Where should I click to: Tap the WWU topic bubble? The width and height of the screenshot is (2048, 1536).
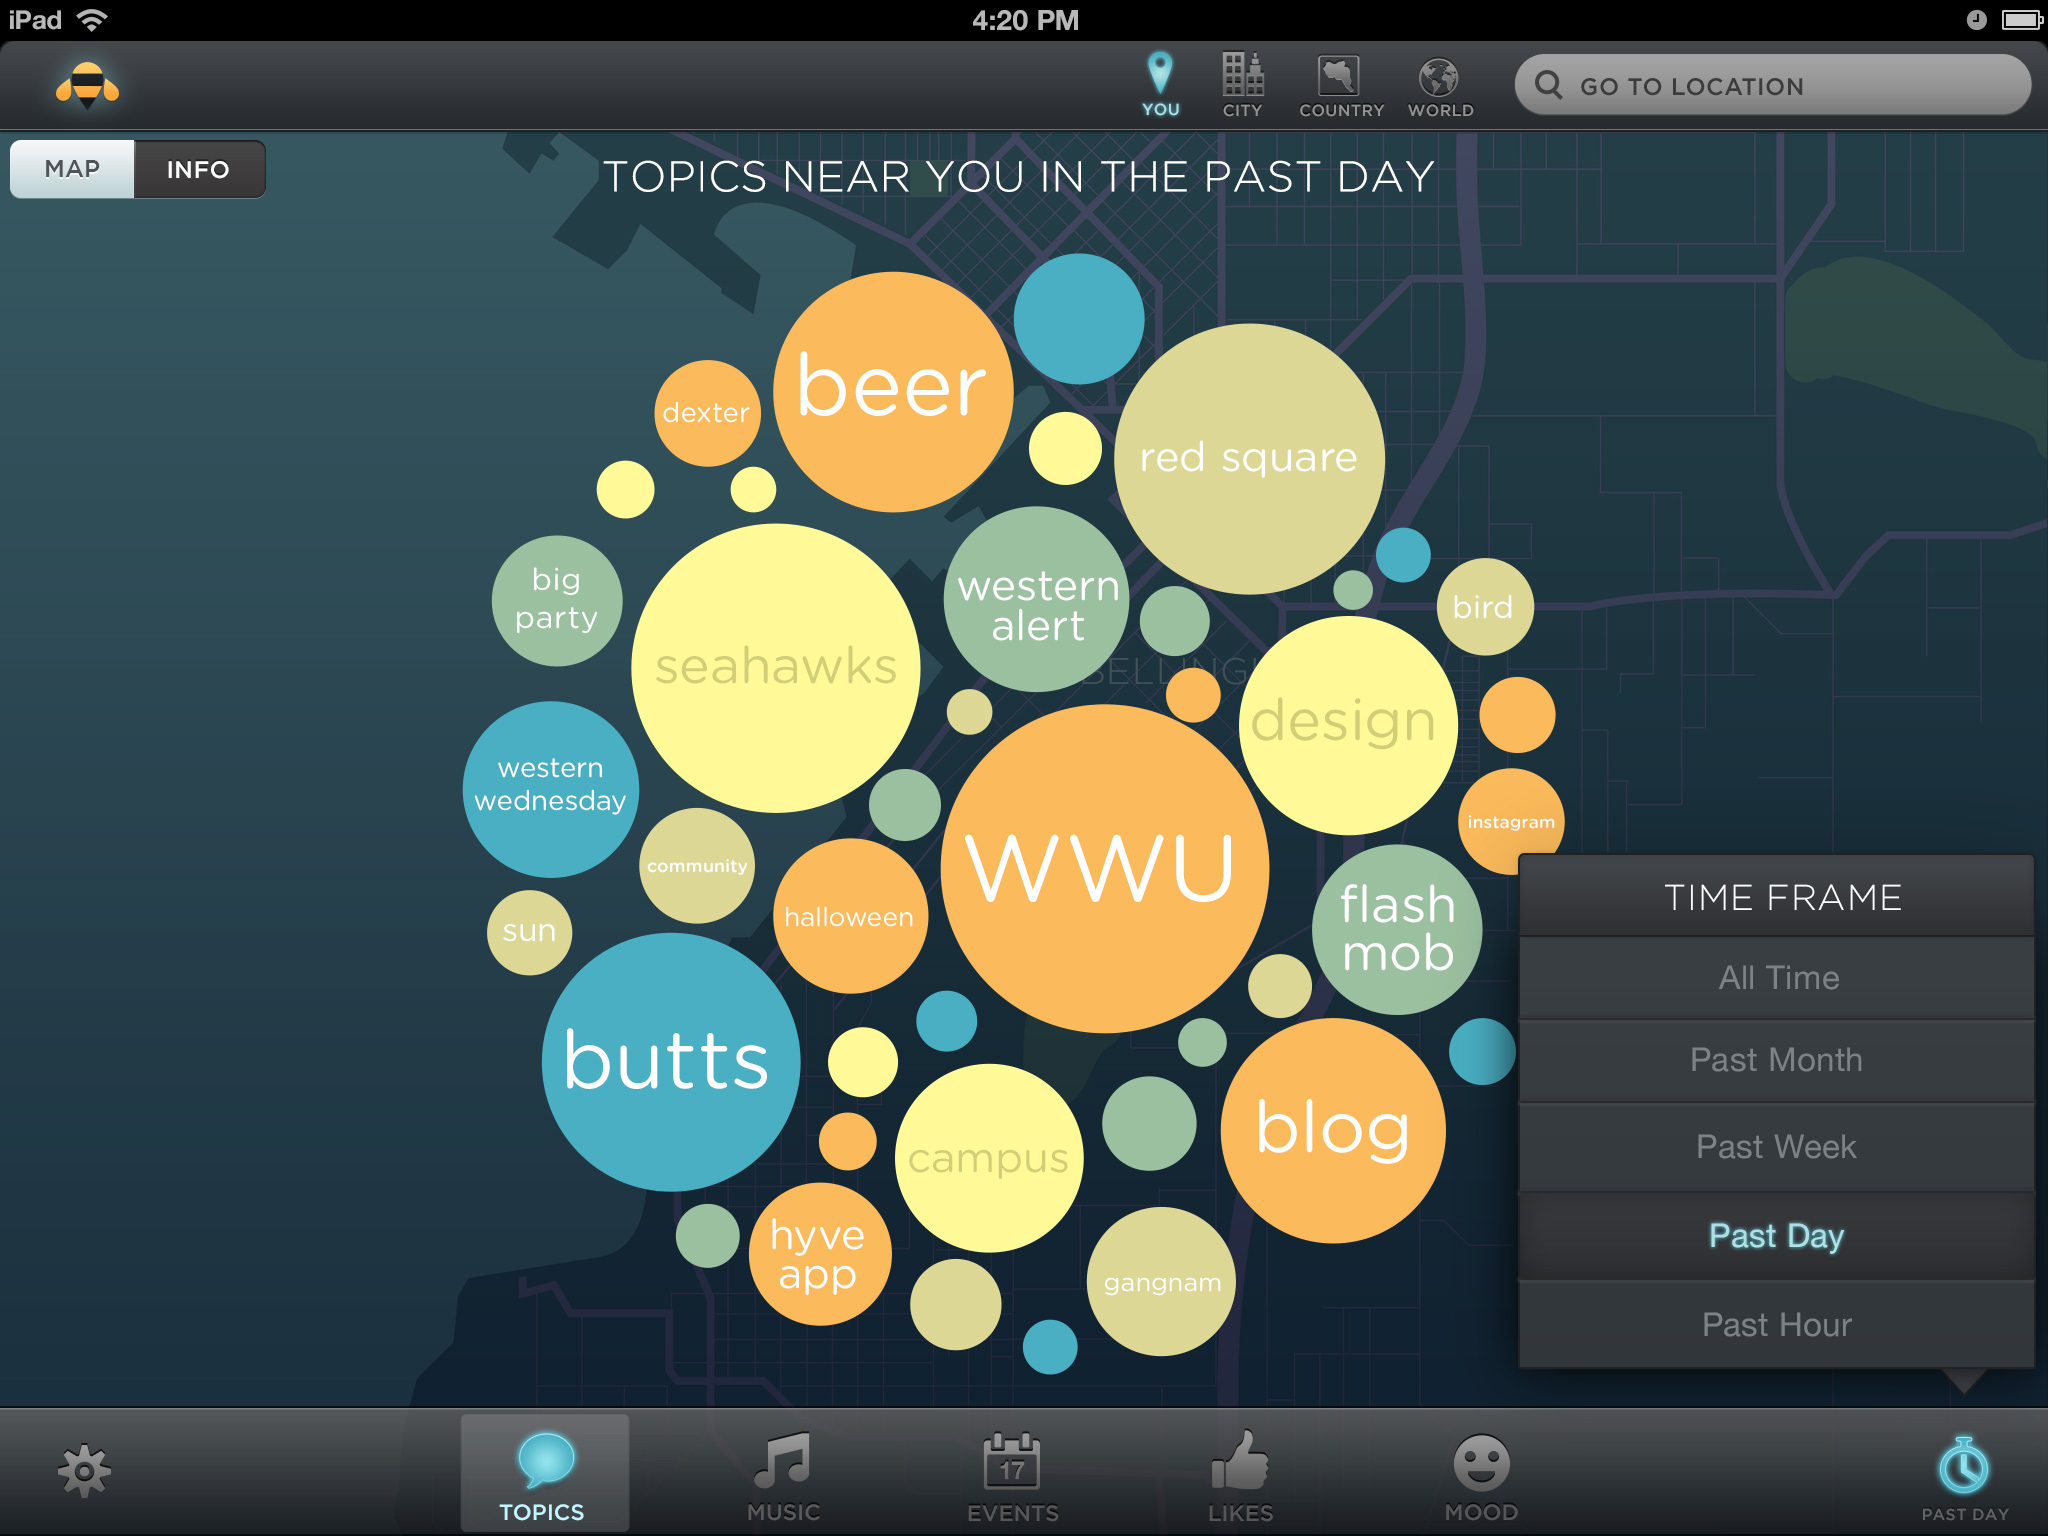[1105, 869]
